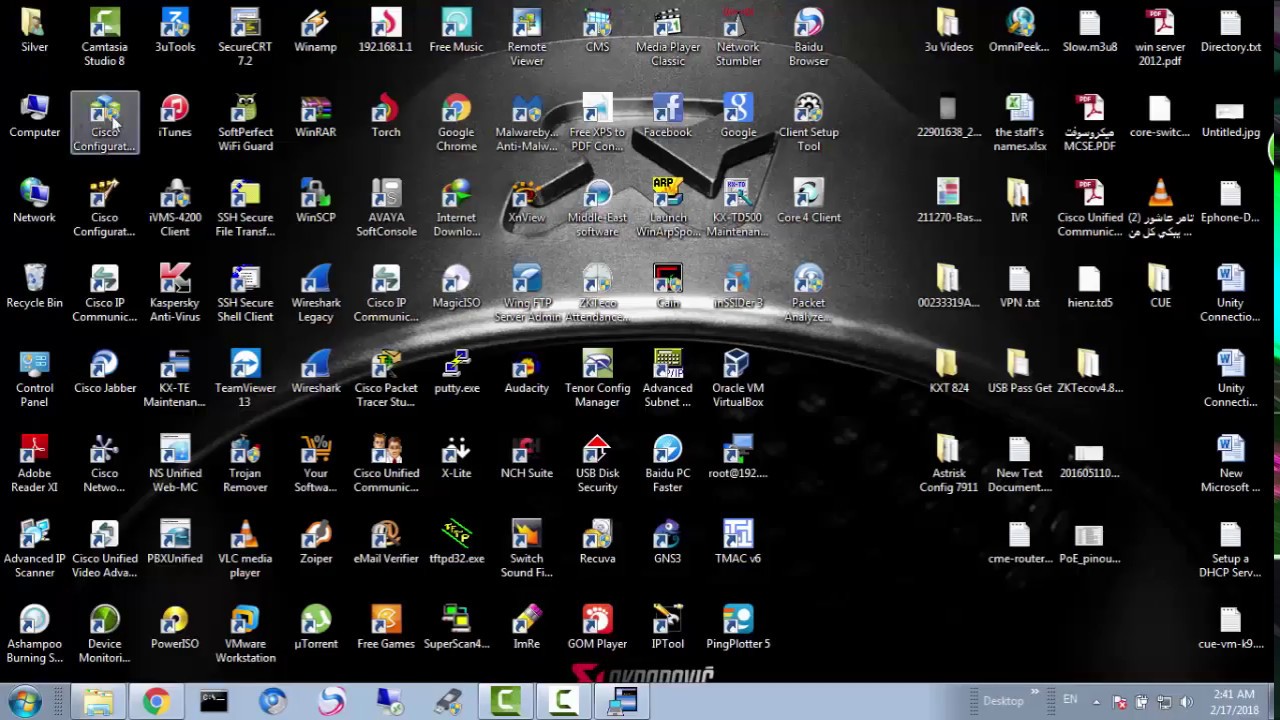Click the Facebook desktop shortcut
Image resolution: width=1280 pixels, height=720 pixels.
pos(668,116)
